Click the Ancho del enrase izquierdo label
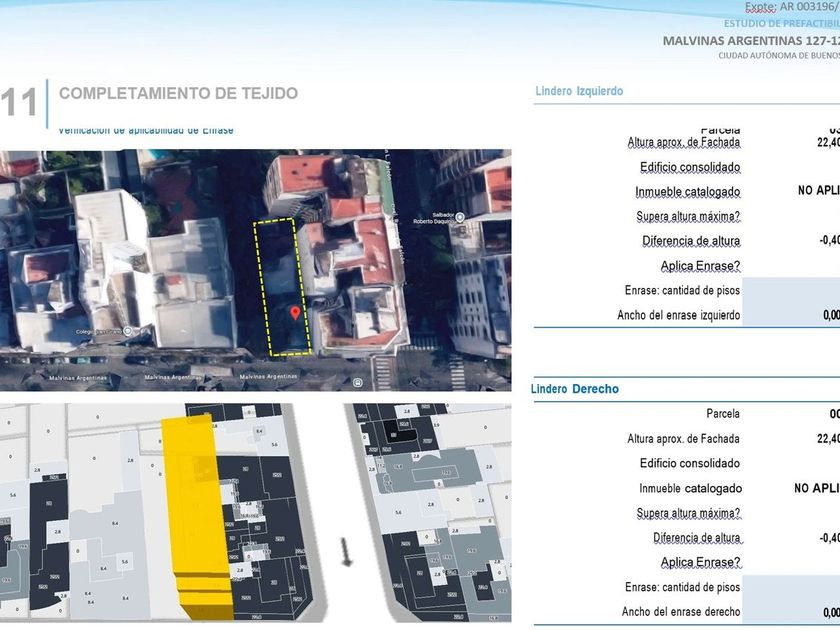The image size is (840, 630). (x=679, y=315)
